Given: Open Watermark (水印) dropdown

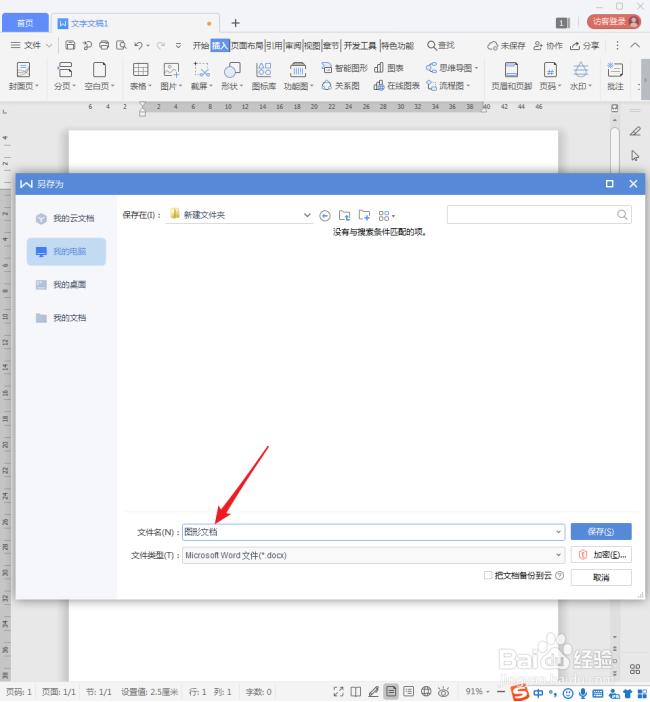Looking at the screenshot, I should click(581, 75).
